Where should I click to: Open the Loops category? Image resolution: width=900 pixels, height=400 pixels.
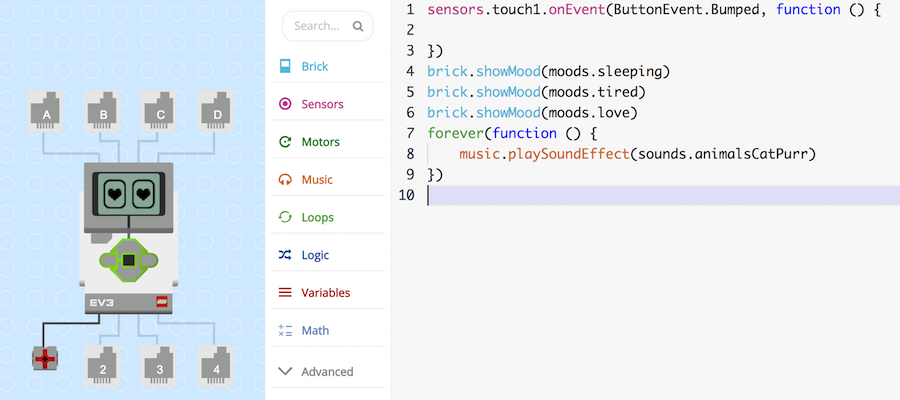click(x=328, y=218)
